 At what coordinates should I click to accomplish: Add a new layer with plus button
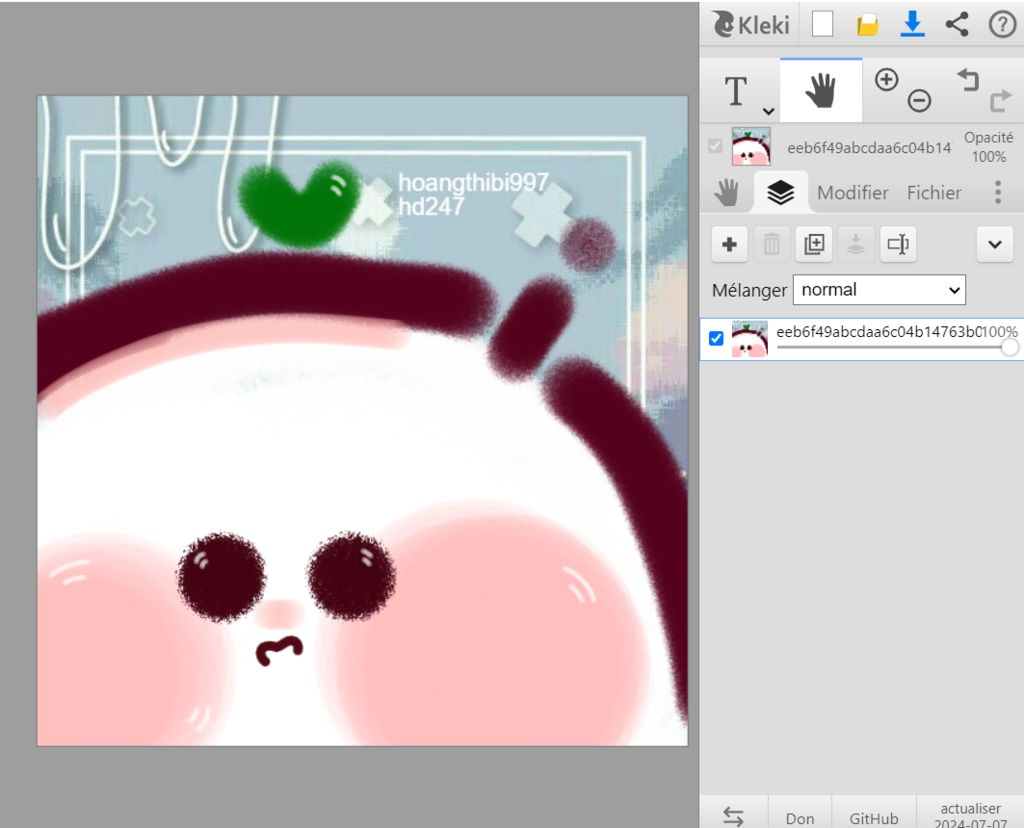click(730, 244)
